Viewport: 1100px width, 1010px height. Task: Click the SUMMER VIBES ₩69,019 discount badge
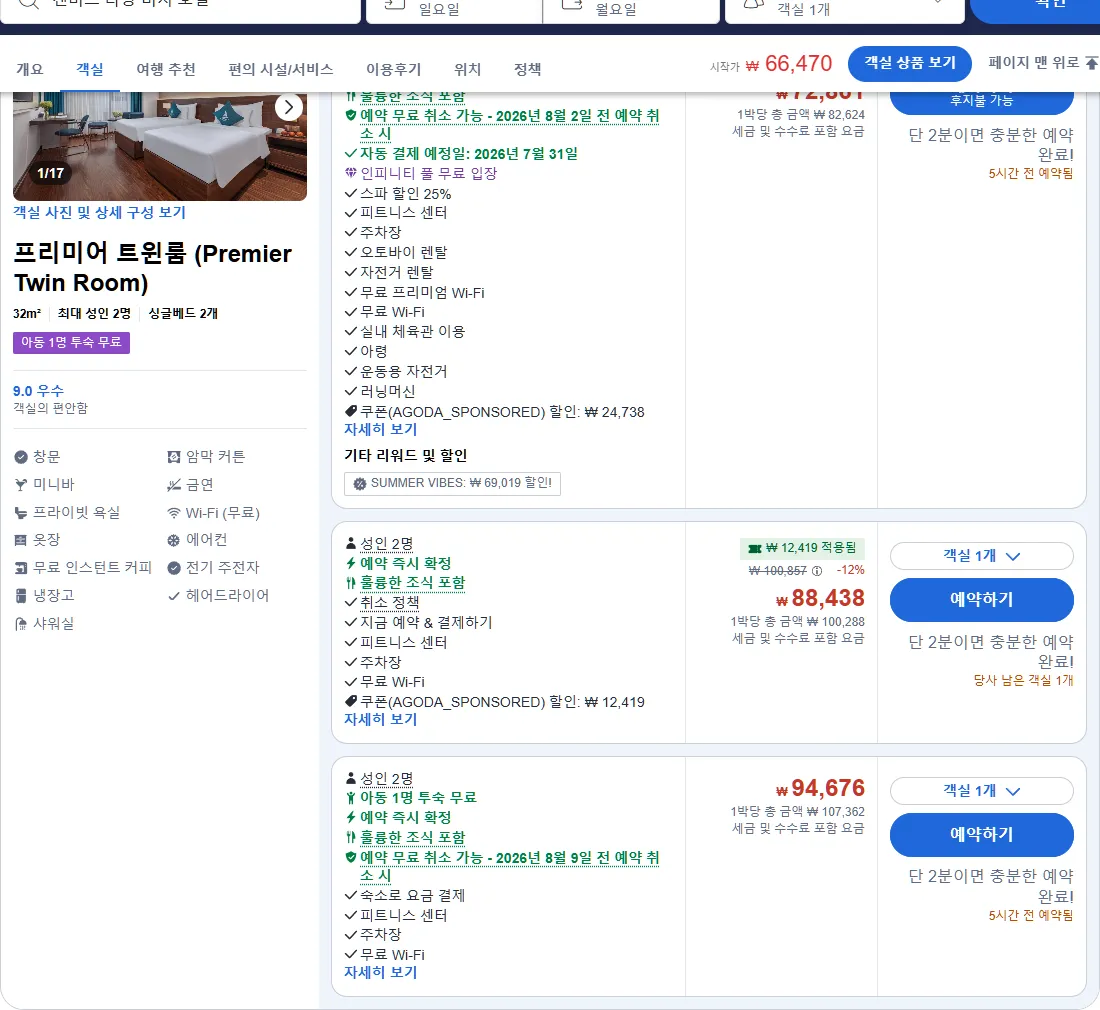[452, 483]
